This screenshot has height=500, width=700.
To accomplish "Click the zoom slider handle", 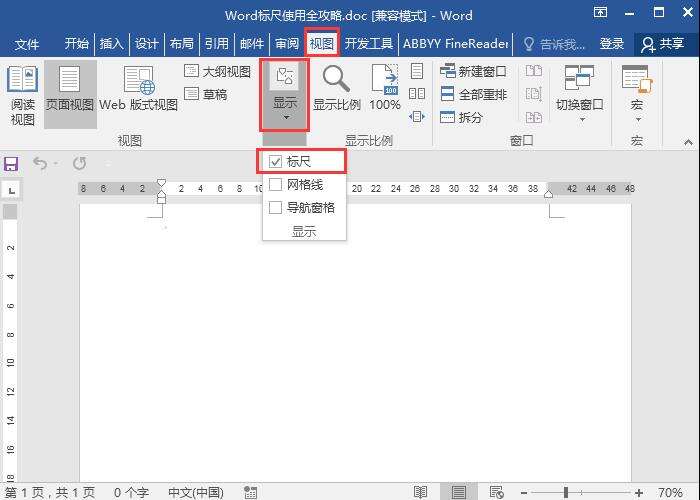I will click(566, 492).
